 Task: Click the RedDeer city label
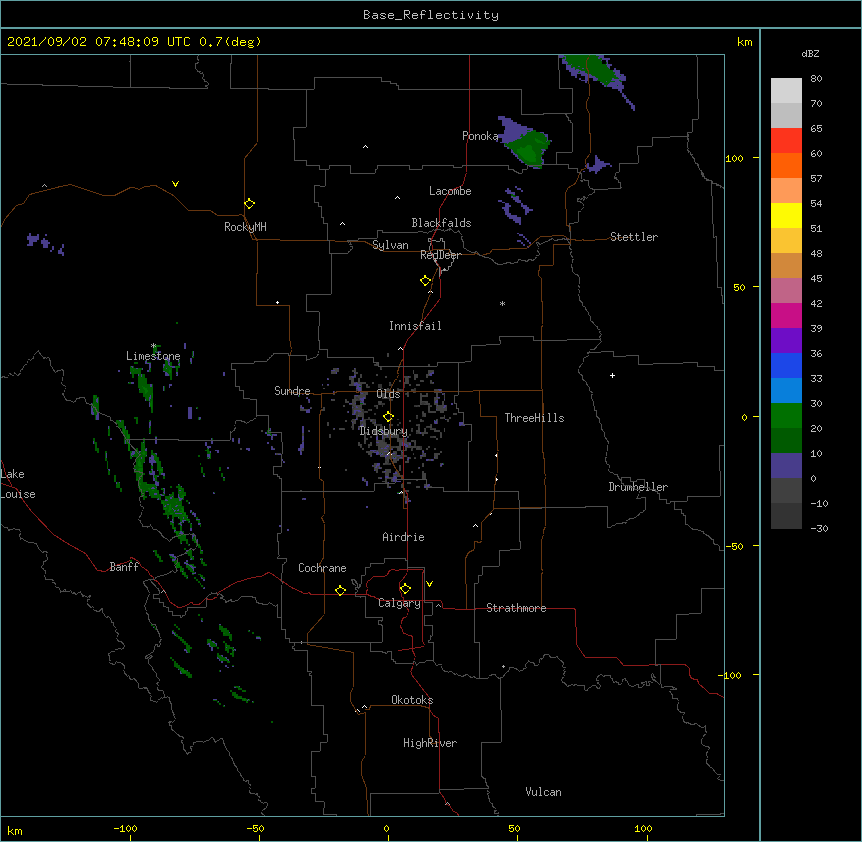point(440,255)
